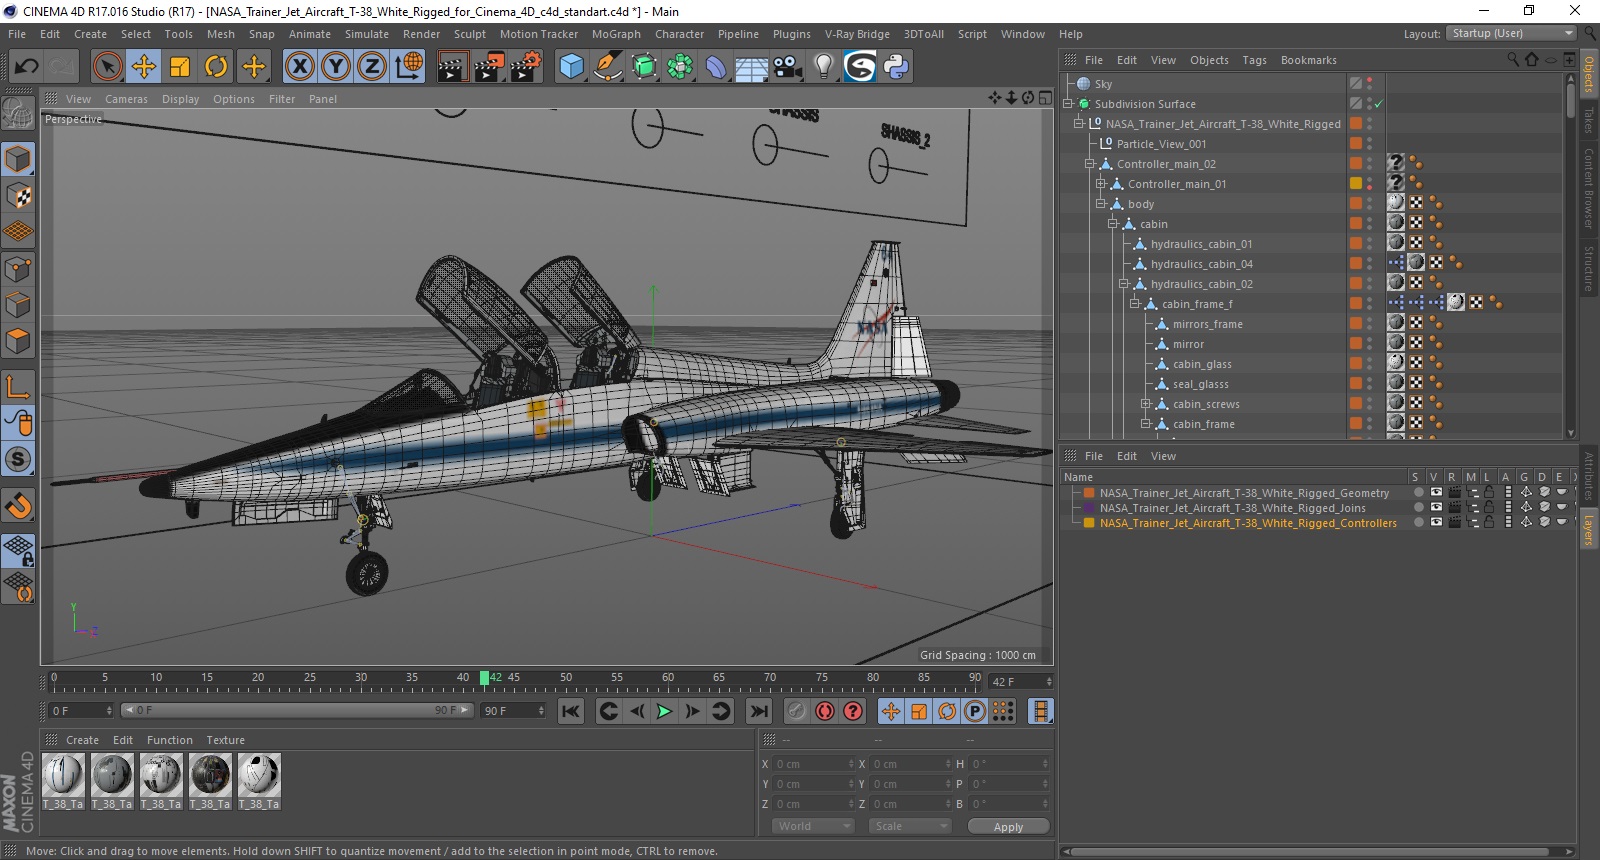Collapse Controller_main_02 tree node
The image size is (1600, 860).
pyautogui.click(x=1090, y=164)
